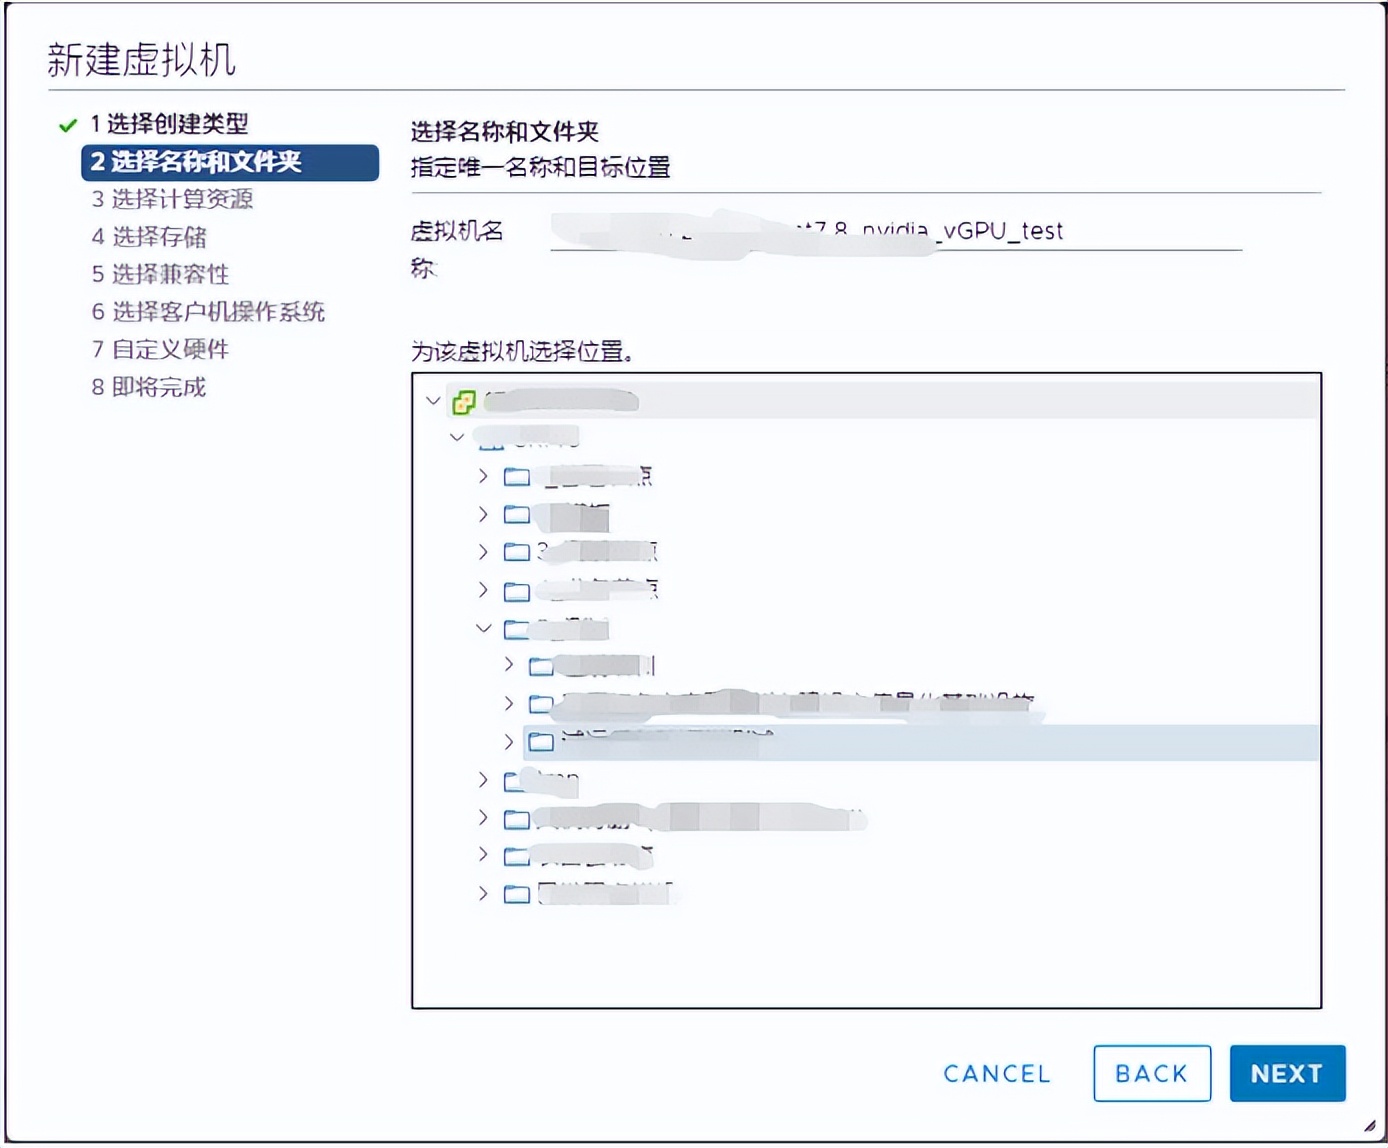Collapse the expanded folder with three subfolders
Viewport: 1388px width, 1148px height.
point(484,628)
